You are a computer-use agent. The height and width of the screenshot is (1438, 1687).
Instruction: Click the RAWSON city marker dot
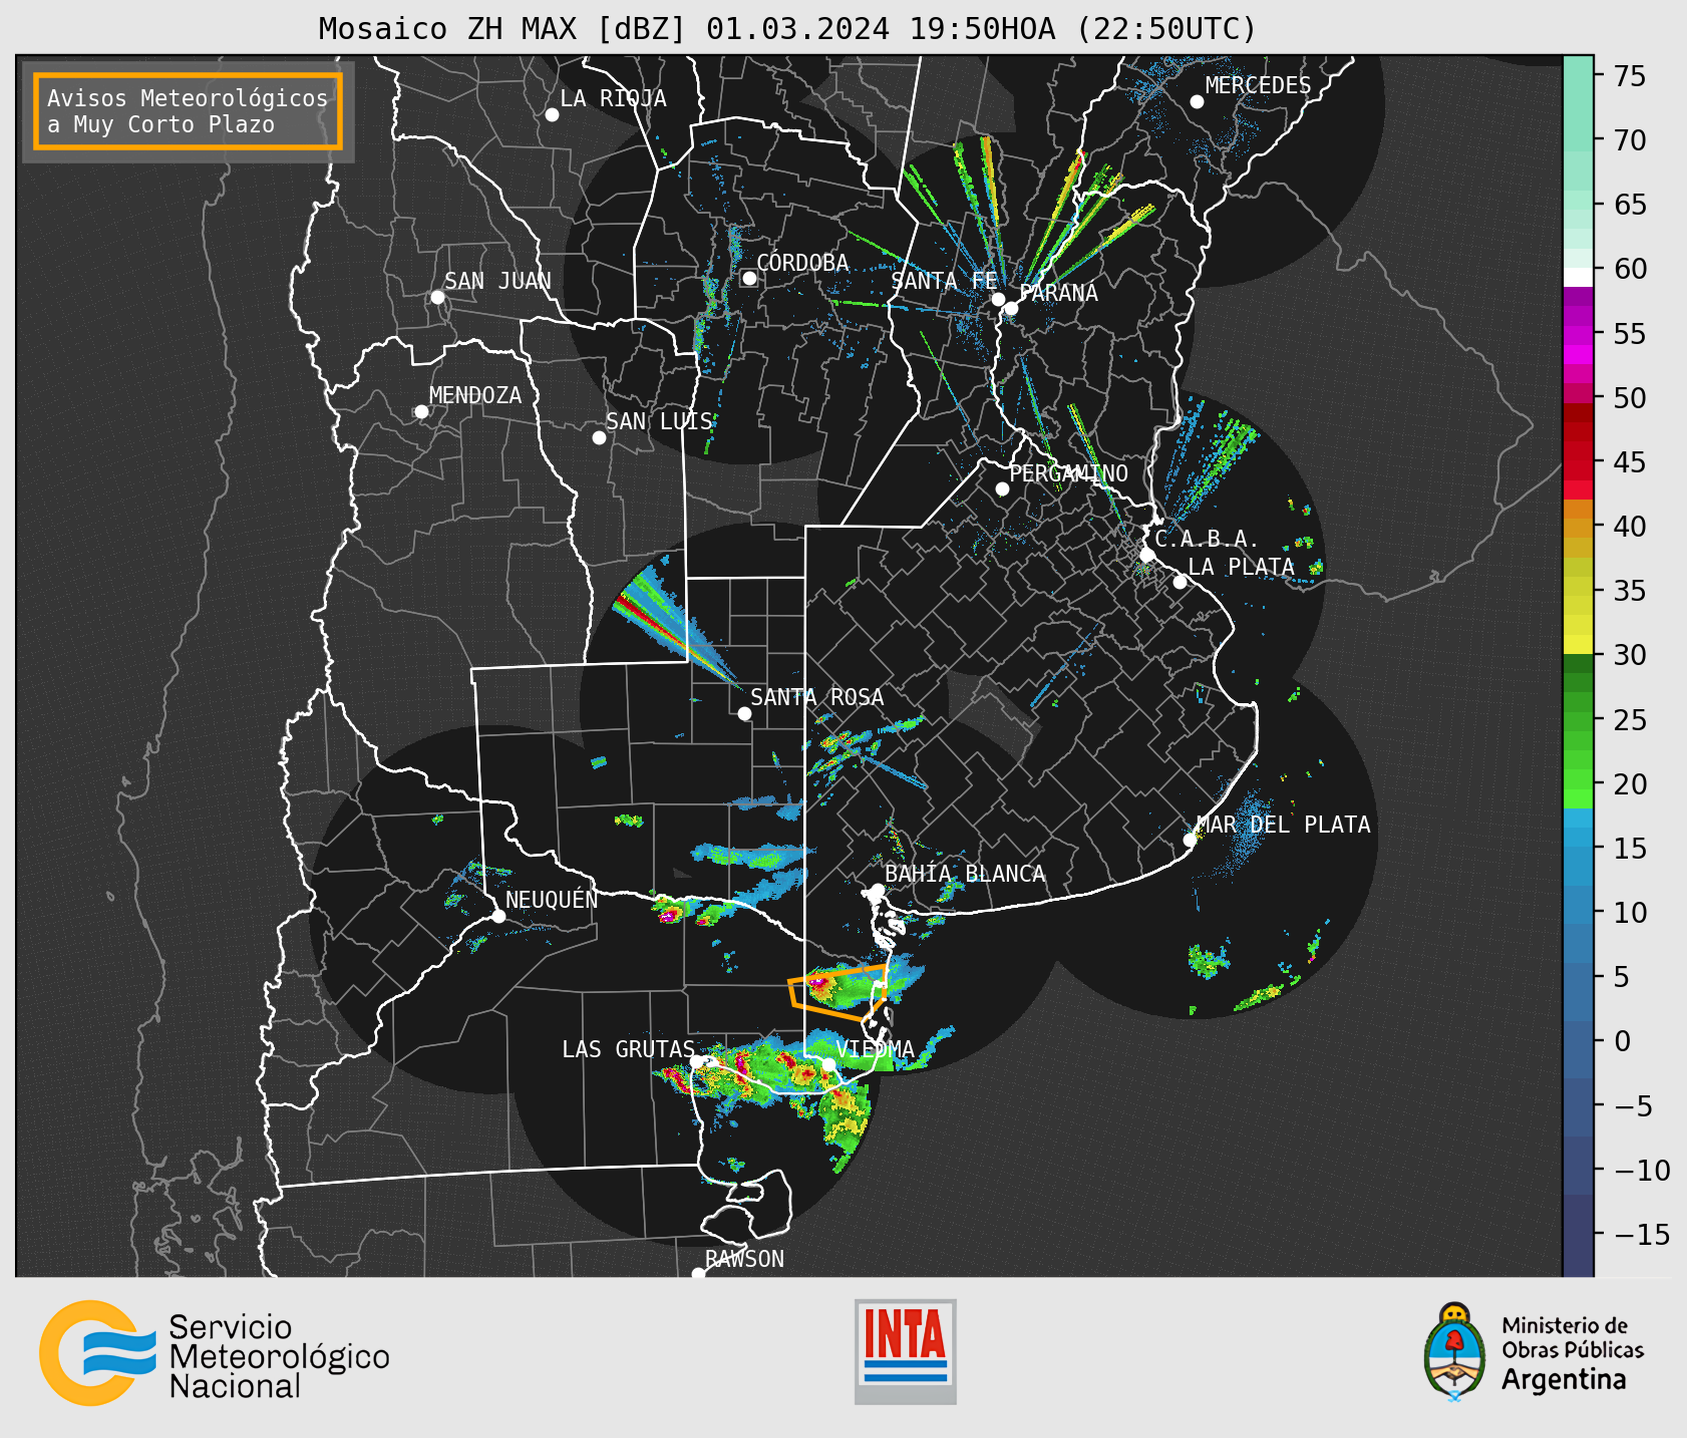(698, 1274)
